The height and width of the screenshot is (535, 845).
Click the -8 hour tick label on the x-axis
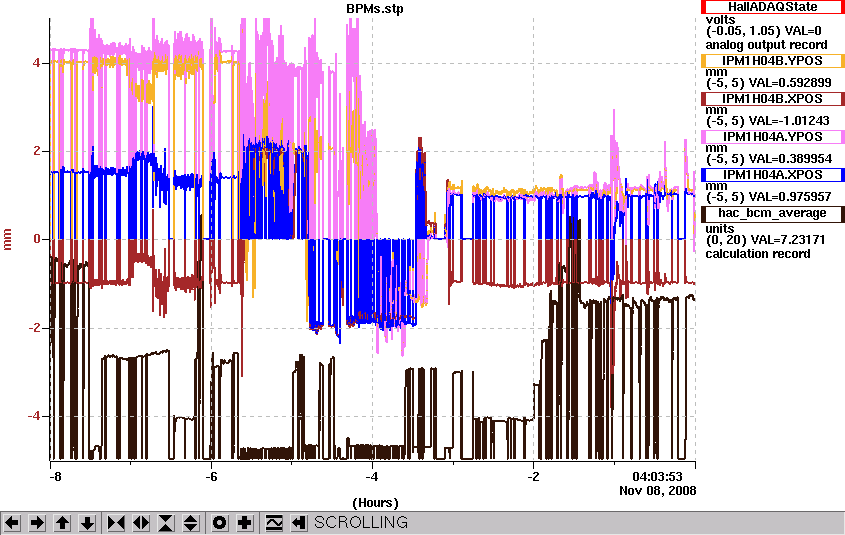coord(55,477)
